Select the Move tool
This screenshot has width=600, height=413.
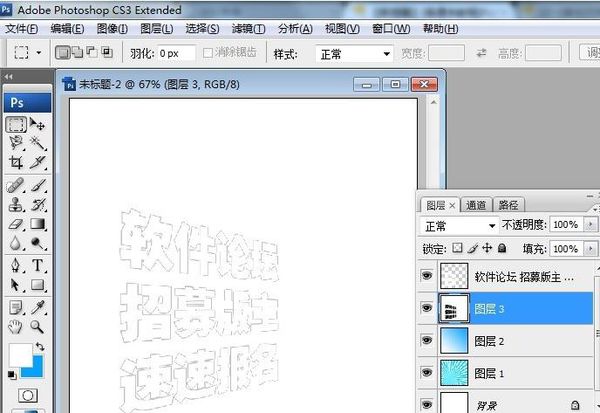point(38,124)
